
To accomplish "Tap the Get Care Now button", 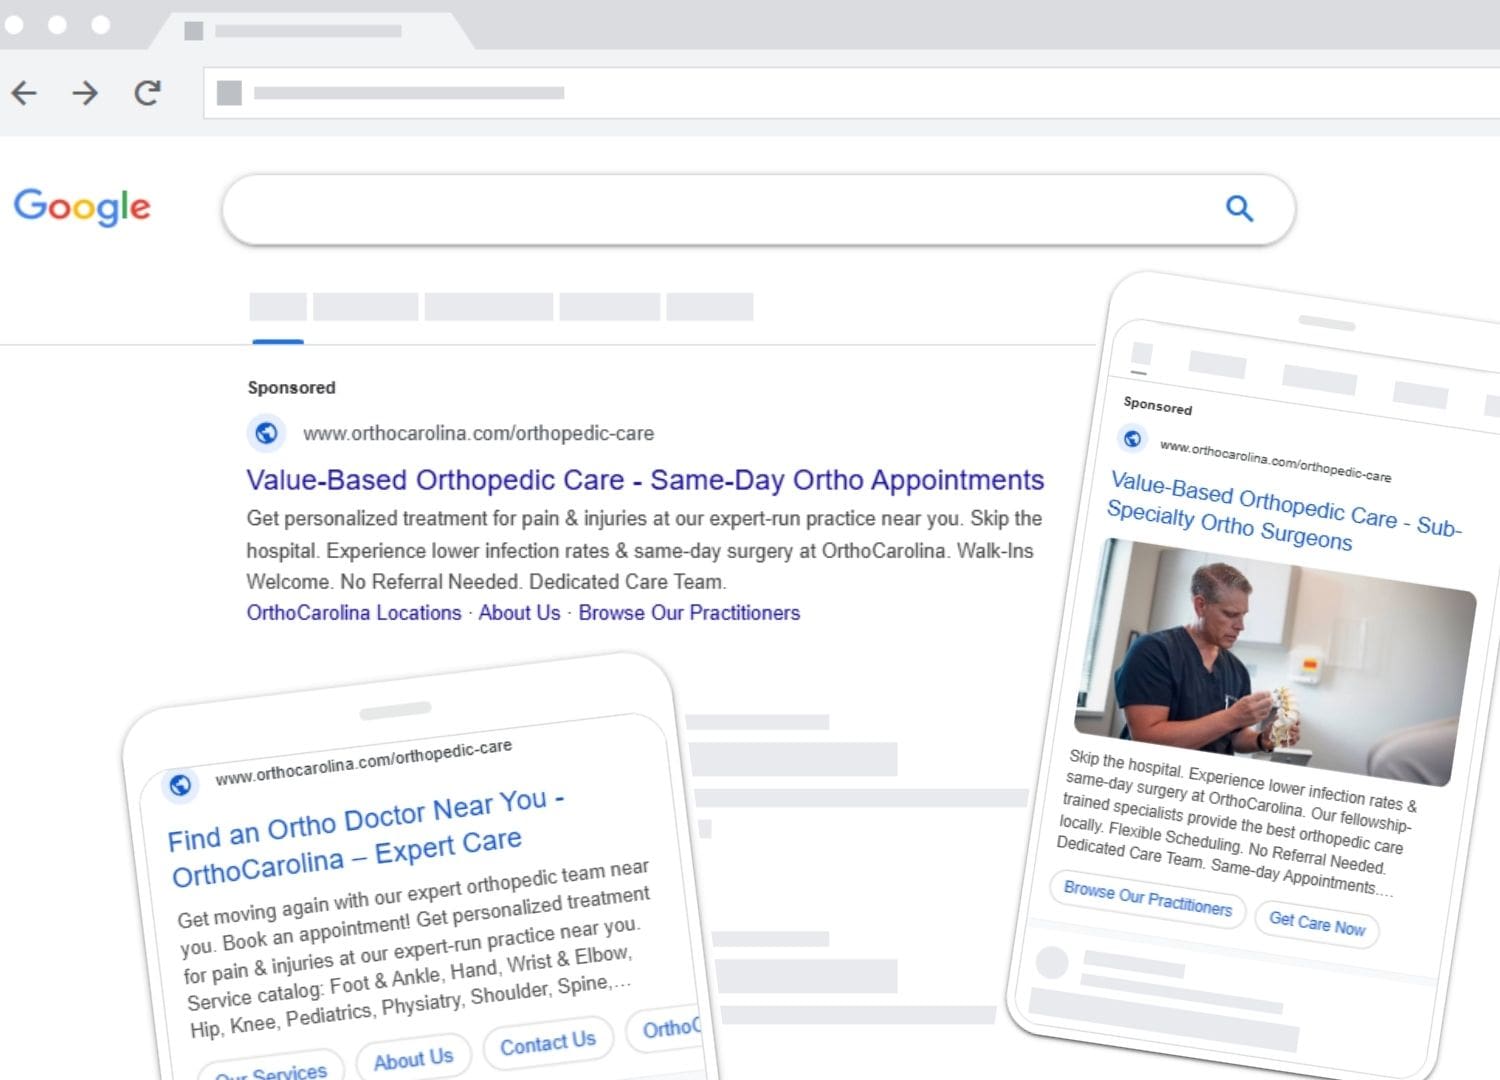I will pyautogui.click(x=1316, y=923).
